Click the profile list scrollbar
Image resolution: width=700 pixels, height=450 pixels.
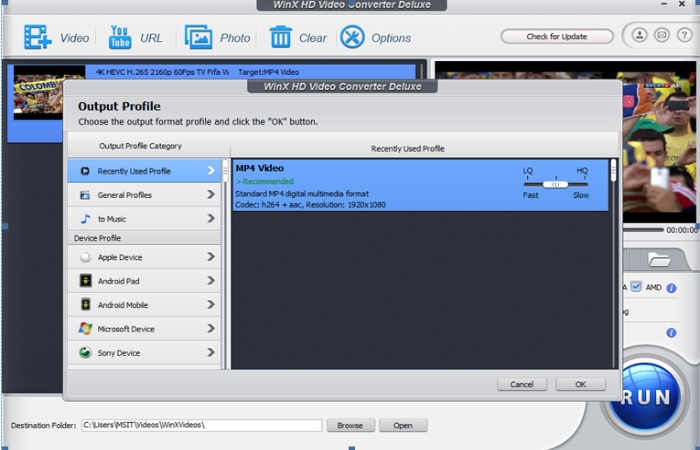[614, 171]
